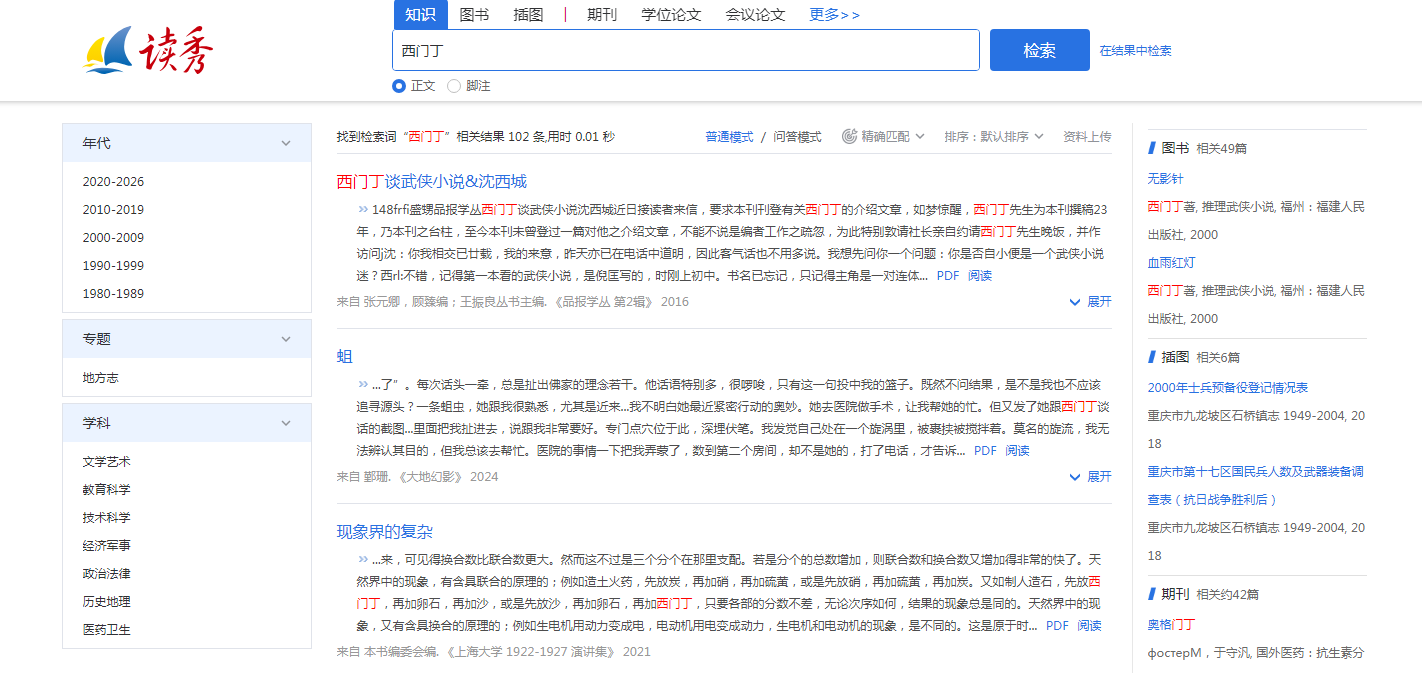Filter by 经济军事 subject
1422x673 pixels.
pos(106,546)
